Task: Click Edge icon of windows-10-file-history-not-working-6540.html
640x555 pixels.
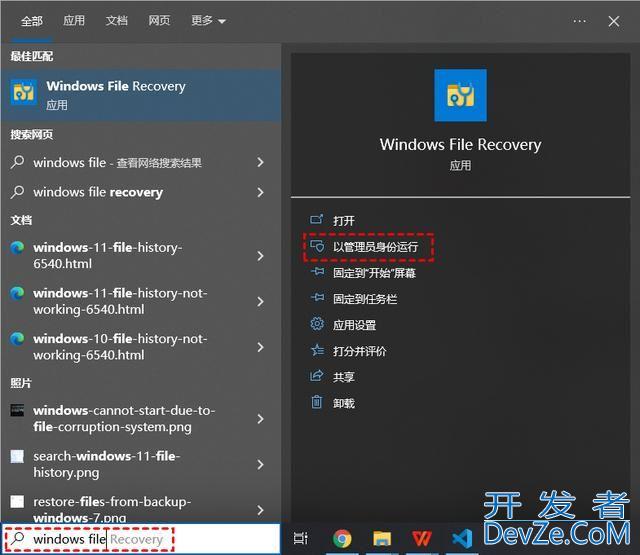Action: (17, 339)
